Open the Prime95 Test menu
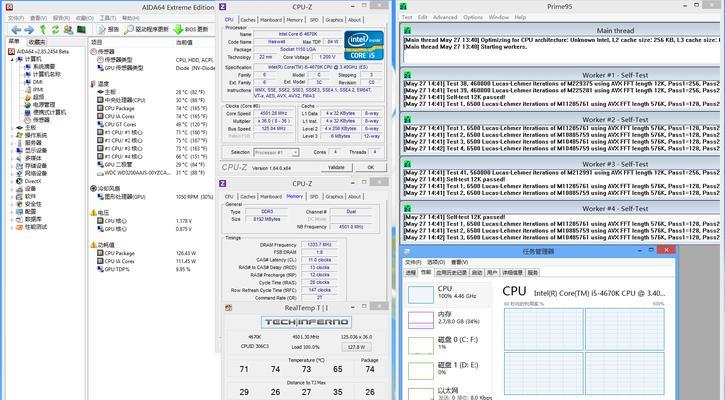This screenshot has height=400, width=725. (407, 17)
